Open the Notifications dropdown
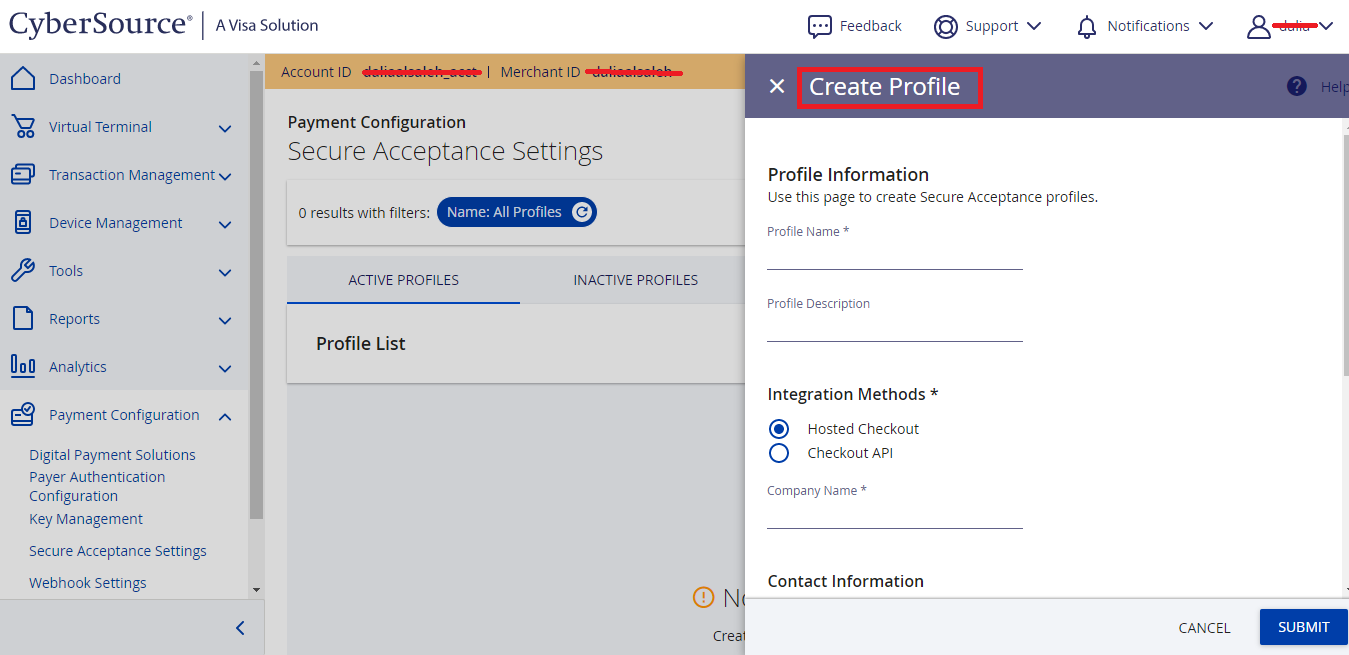 [x=1206, y=26]
